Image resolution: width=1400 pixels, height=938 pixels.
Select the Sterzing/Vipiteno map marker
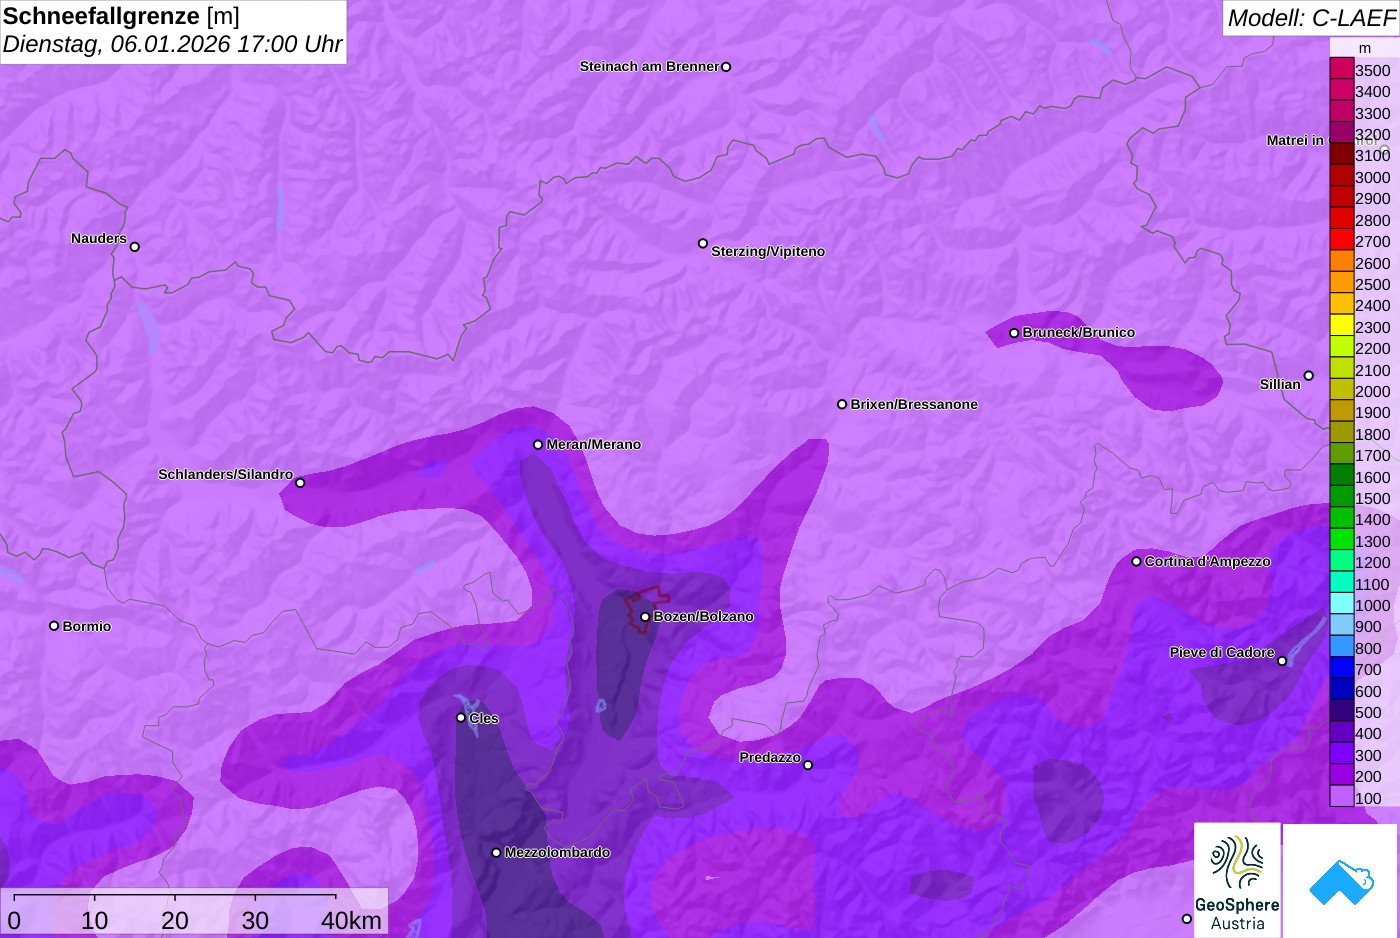tap(703, 243)
